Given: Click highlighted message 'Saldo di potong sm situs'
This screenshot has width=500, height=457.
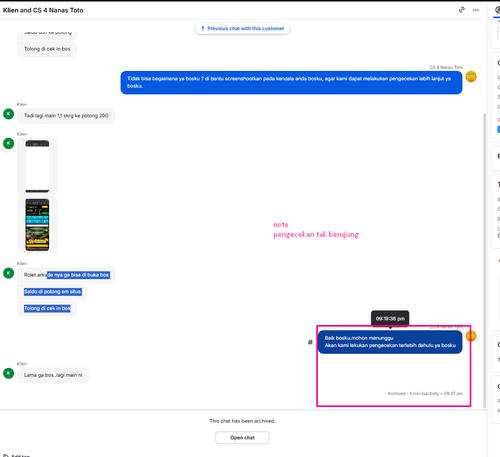Looking at the screenshot, I should pyautogui.click(x=52, y=292).
